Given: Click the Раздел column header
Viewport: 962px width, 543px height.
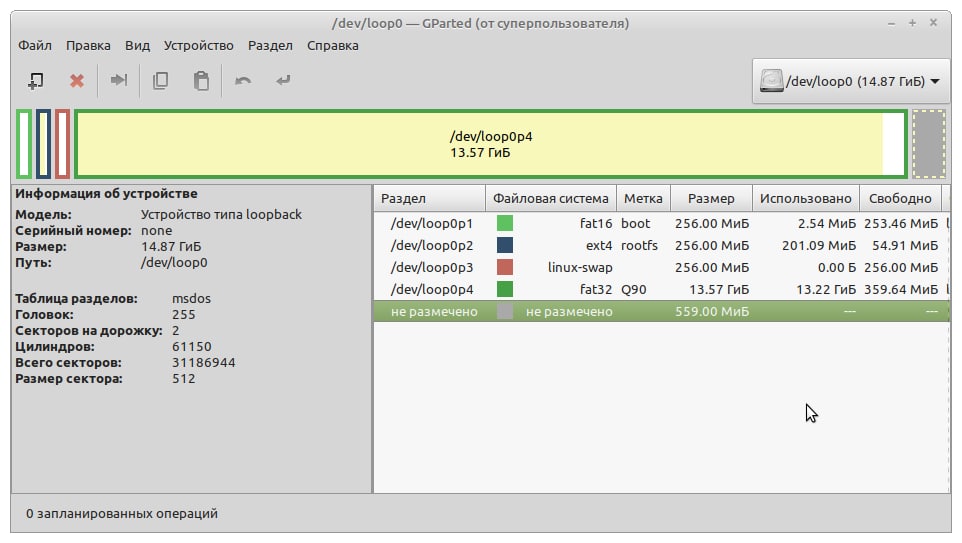Looking at the screenshot, I should click(429, 198).
